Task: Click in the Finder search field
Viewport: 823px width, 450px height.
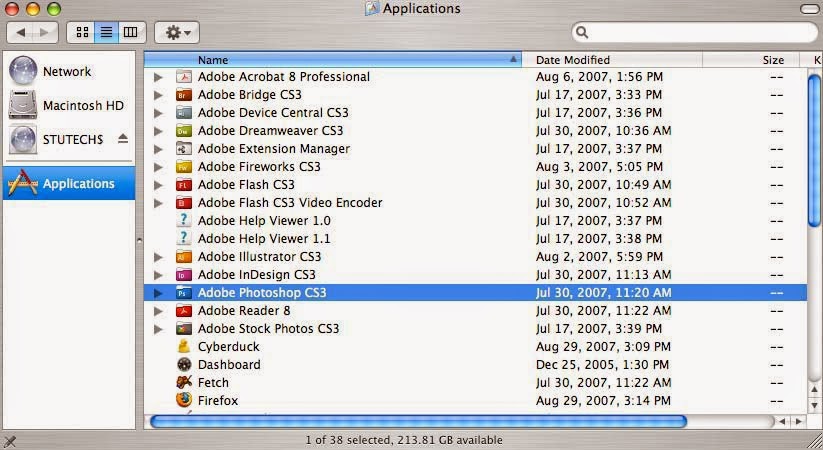Action: click(694, 33)
